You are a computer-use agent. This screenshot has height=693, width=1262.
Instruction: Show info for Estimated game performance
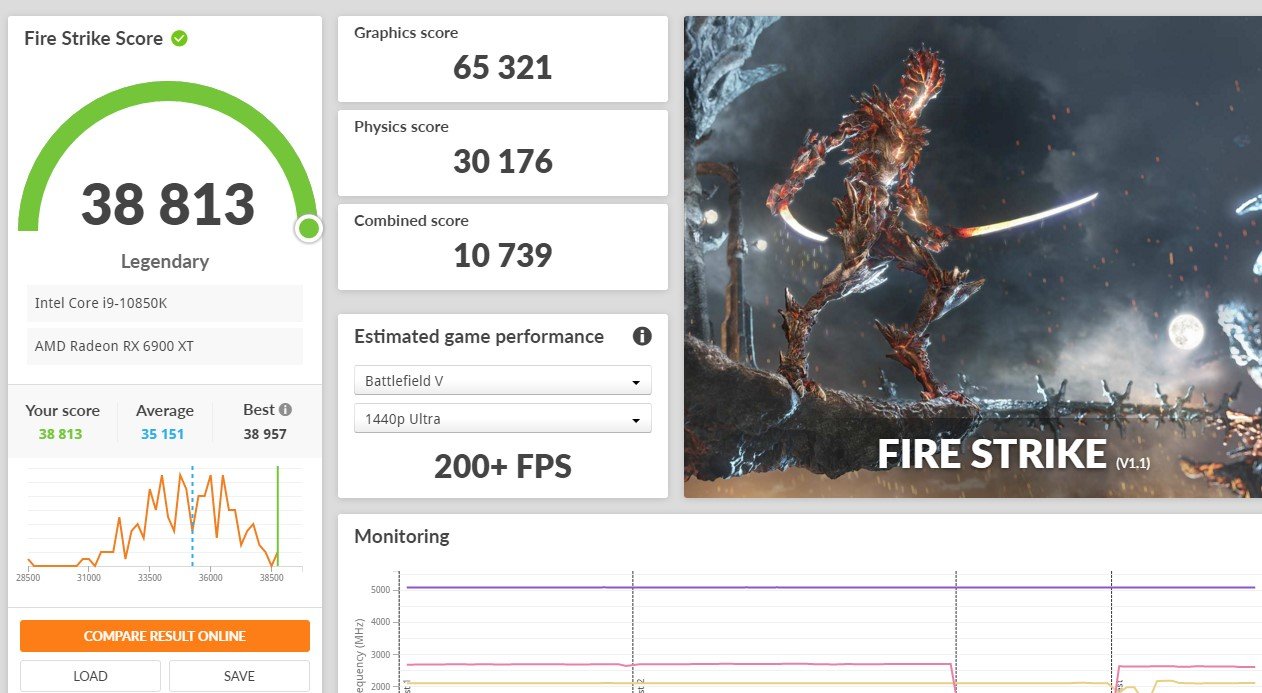[x=642, y=336]
